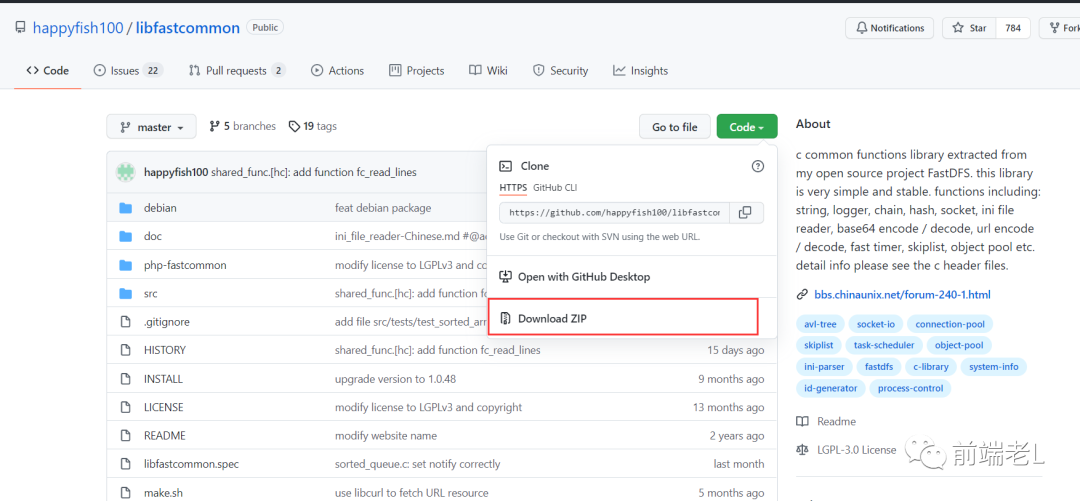
Task: View the 19 tags link
Action: click(313, 126)
